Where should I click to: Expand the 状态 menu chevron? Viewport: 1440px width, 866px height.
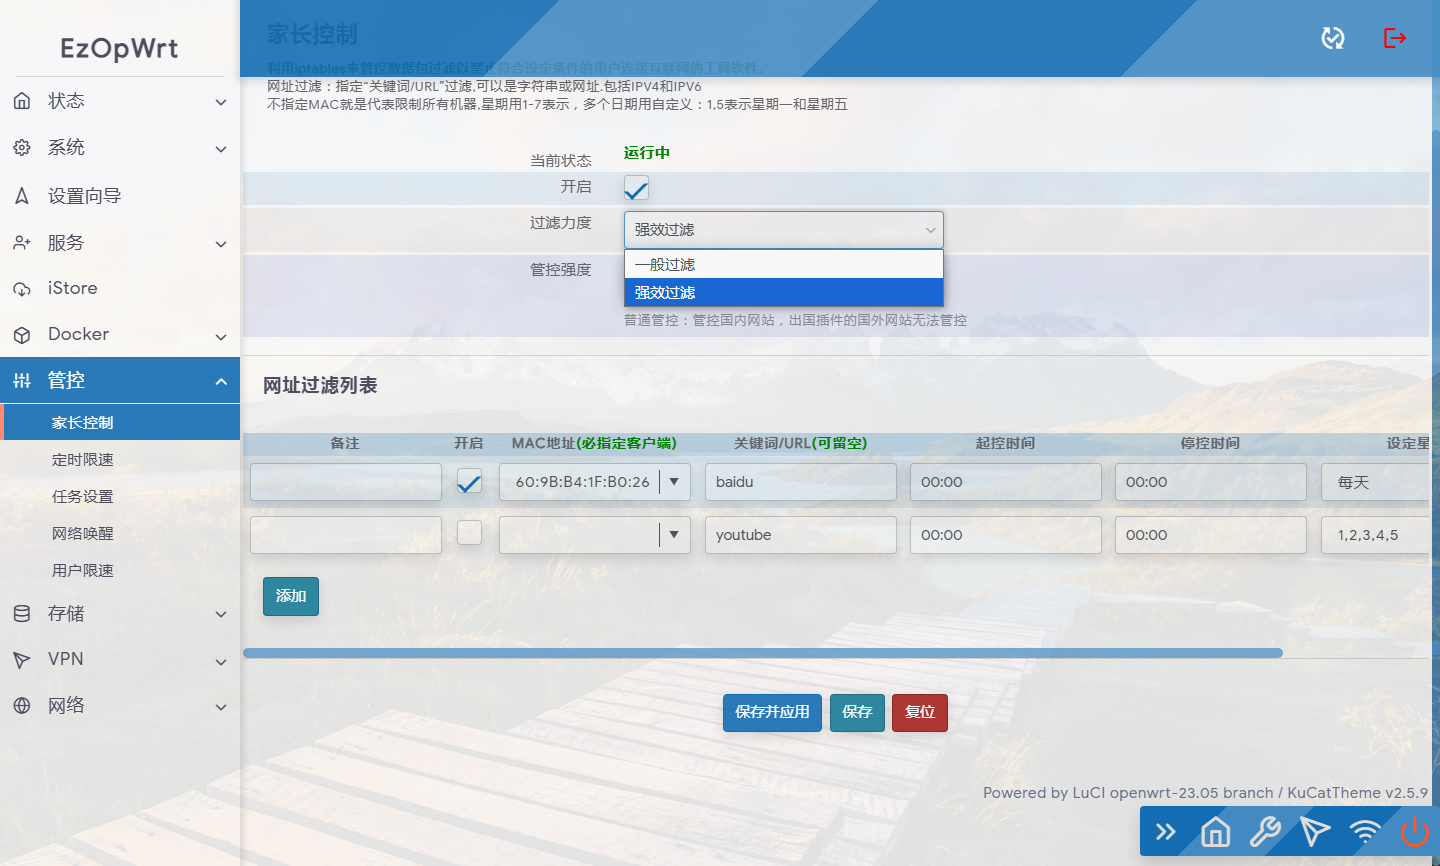click(x=221, y=102)
